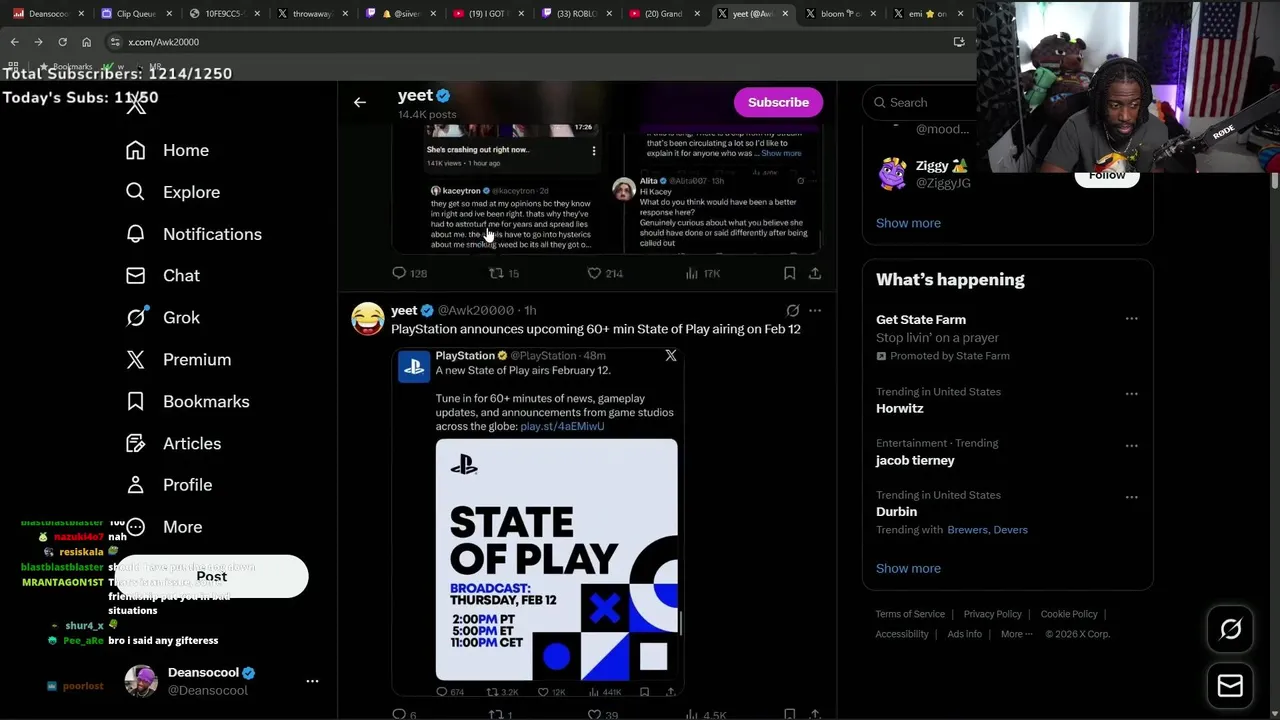
Task: Switch to throwaway browser tab
Action: point(311,14)
